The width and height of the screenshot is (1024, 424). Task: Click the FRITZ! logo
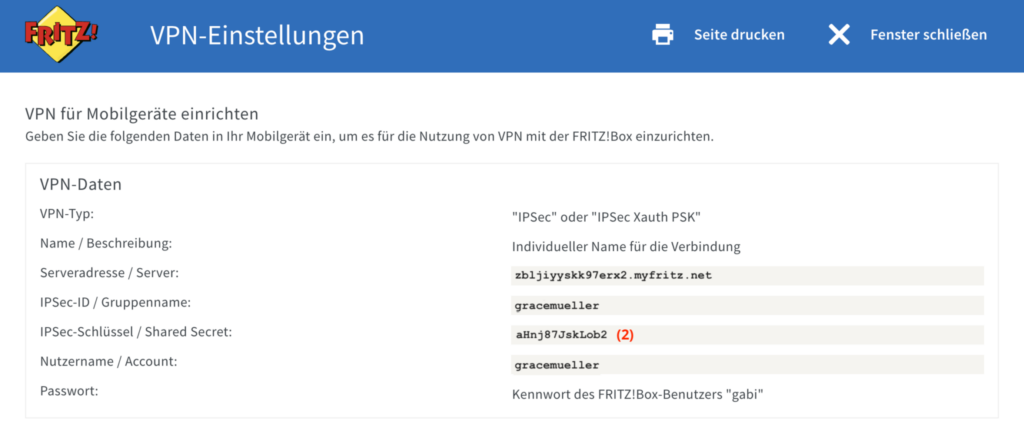tap(61, 35)
